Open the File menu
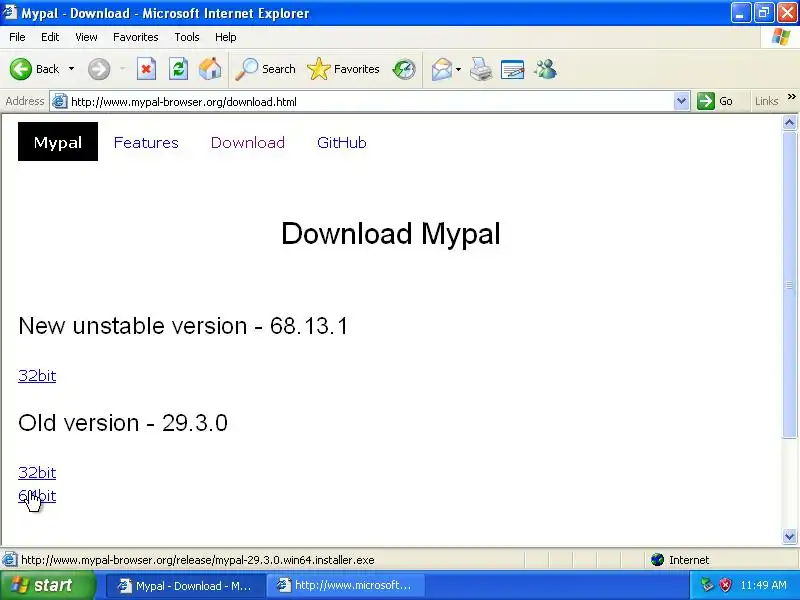Image resolution: width=800 pixels, height=600 pixels. 17,37
